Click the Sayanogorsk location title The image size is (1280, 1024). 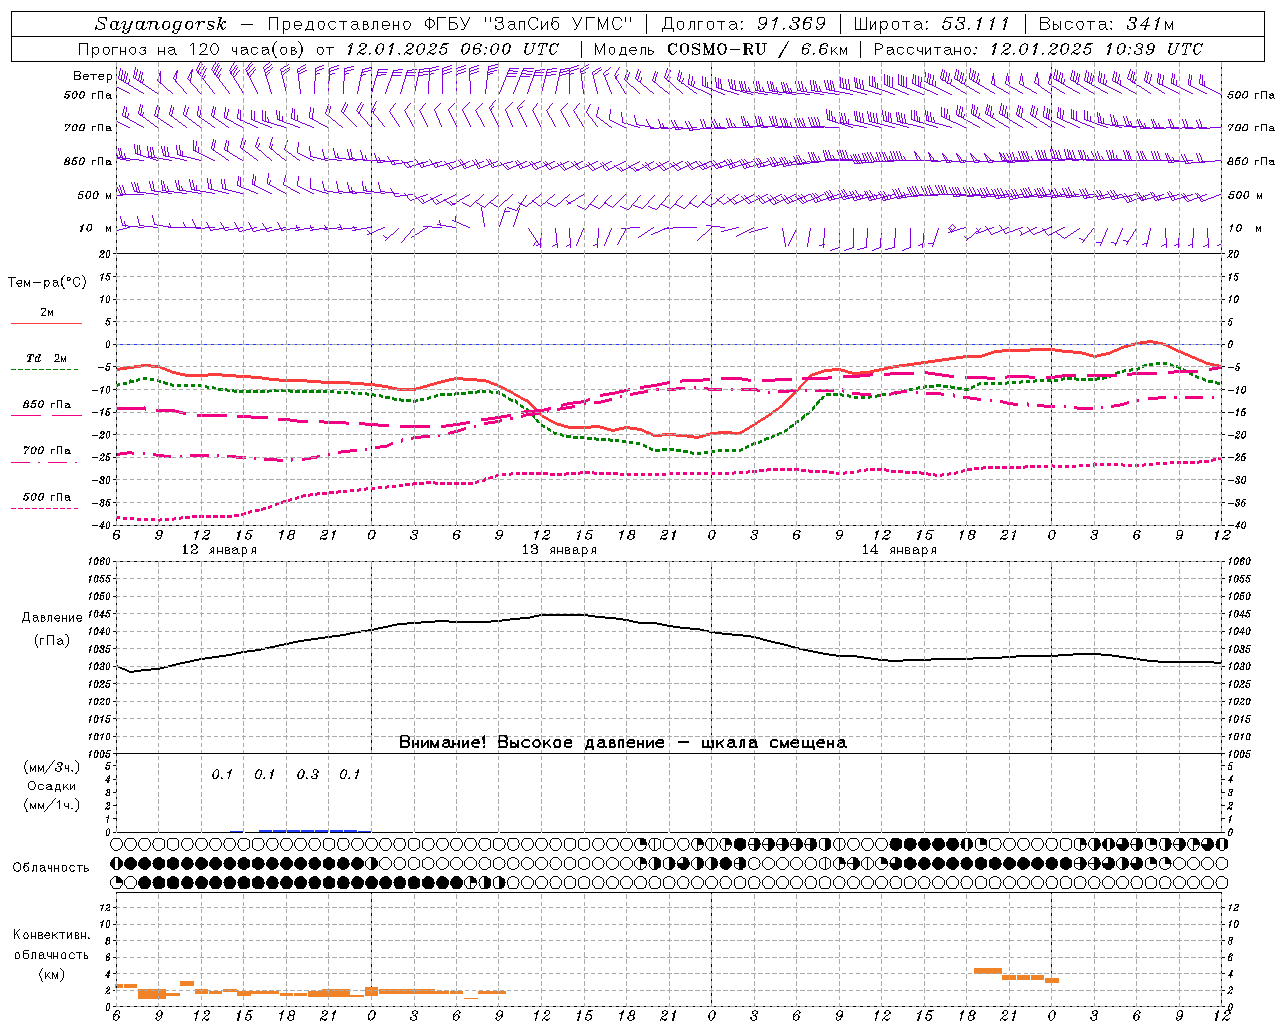[161, 24]
